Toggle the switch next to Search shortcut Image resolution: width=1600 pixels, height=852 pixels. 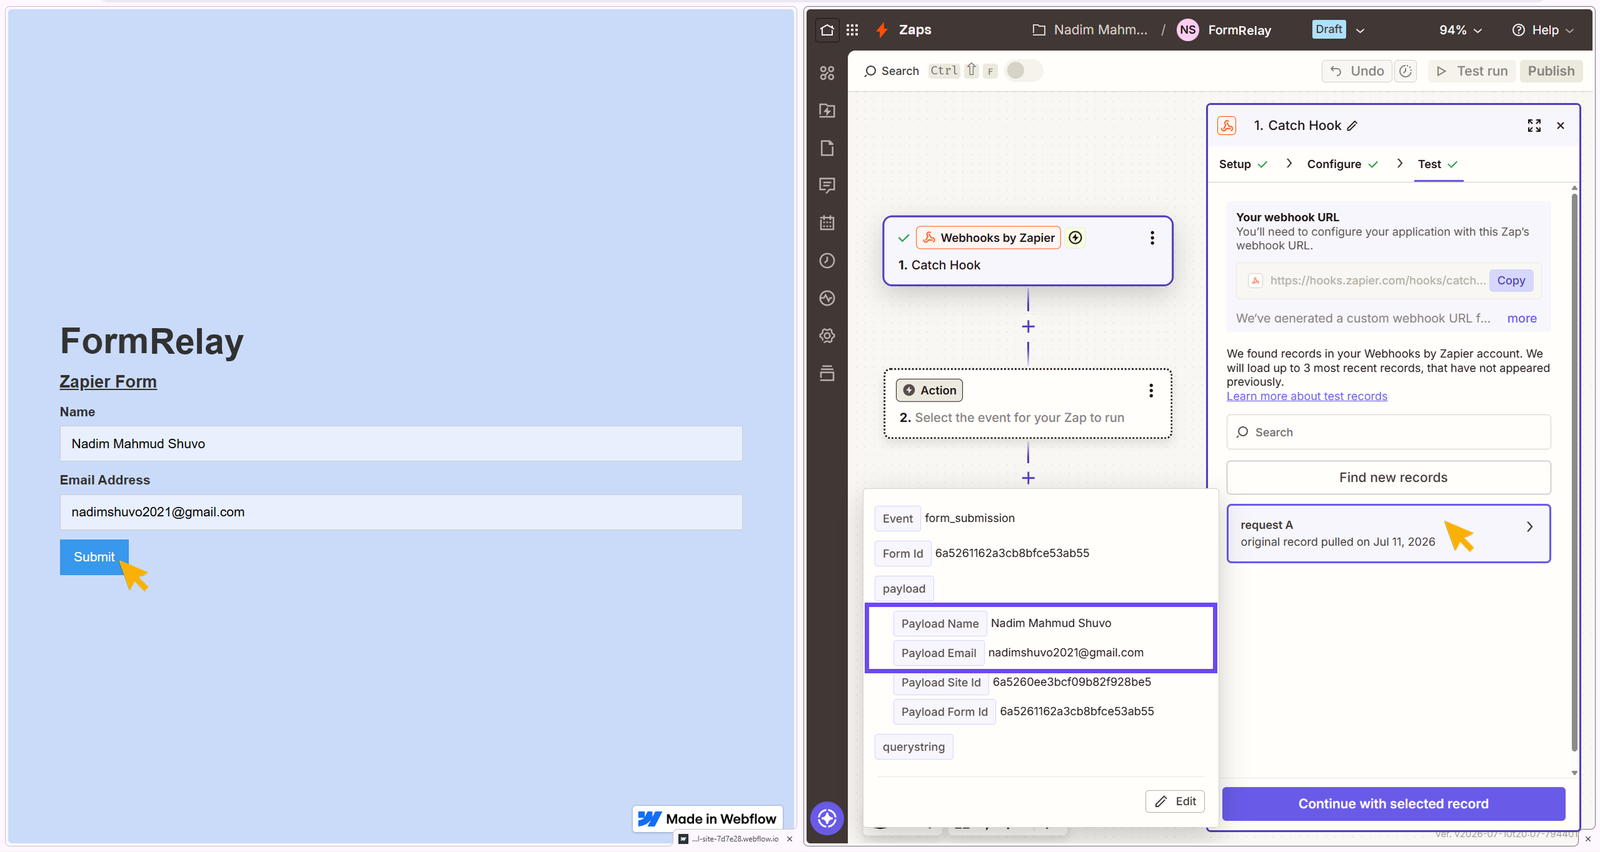(1023, 70)
